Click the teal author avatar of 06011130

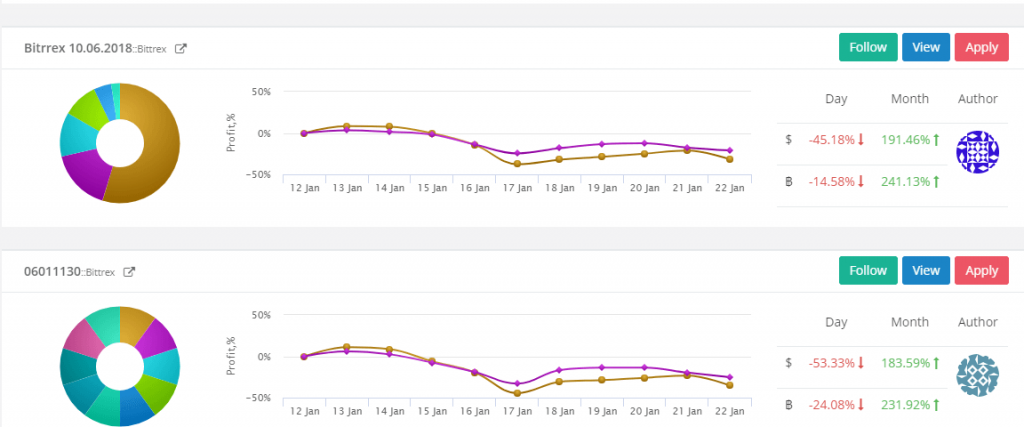tap(977, 376)
